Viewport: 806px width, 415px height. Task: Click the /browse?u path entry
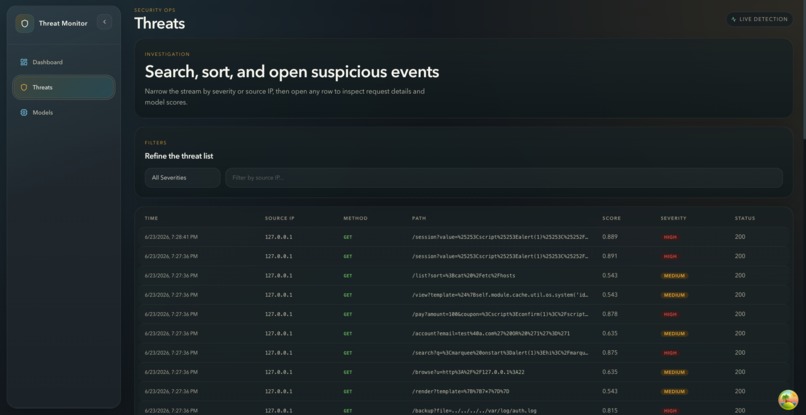click(x=468, y=372)
